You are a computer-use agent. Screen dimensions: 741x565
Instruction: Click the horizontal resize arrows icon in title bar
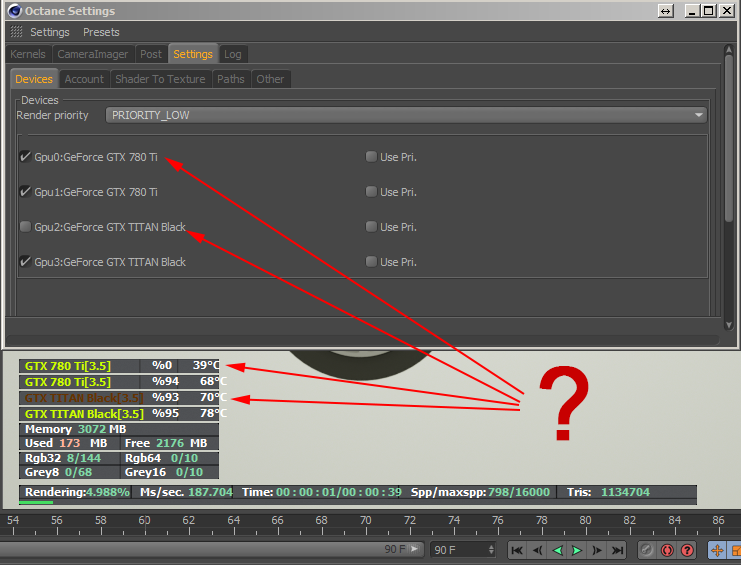coord(665,11)
